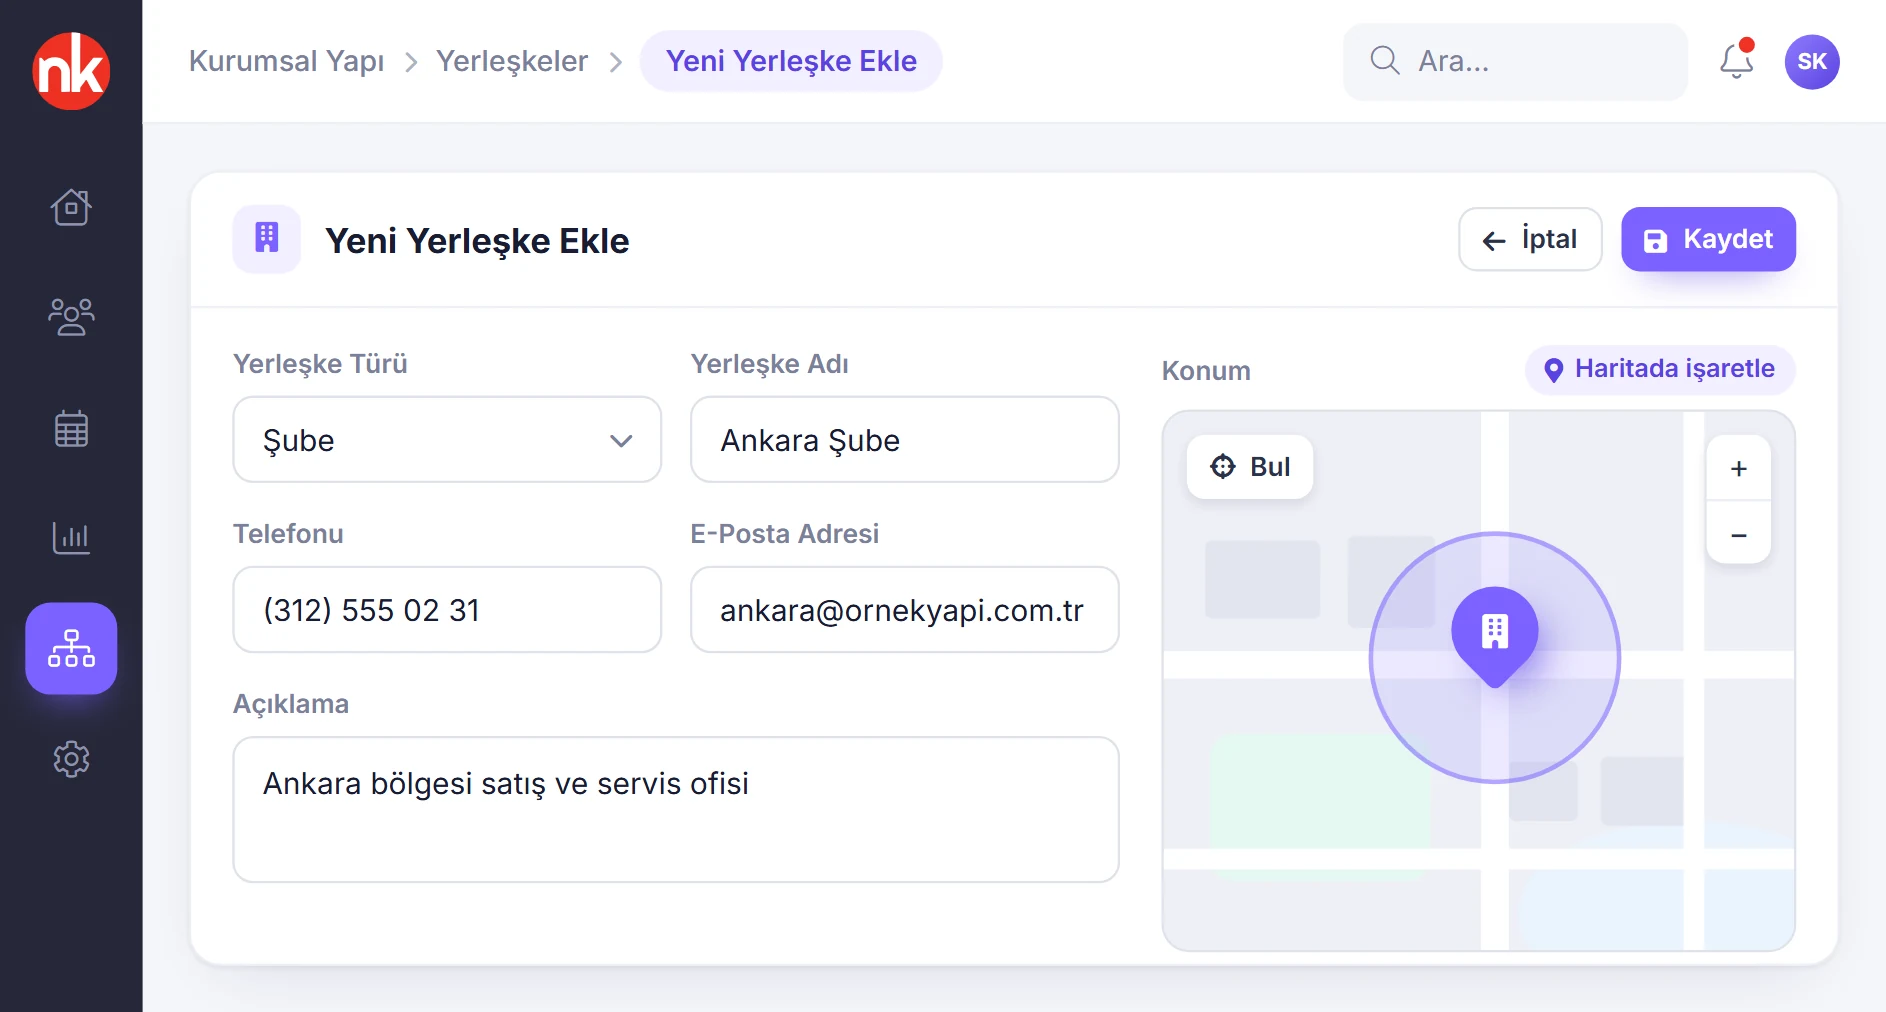Click the Konum label text
This screenshot has width=1886, height=1012.
[x=1206, y=371]
